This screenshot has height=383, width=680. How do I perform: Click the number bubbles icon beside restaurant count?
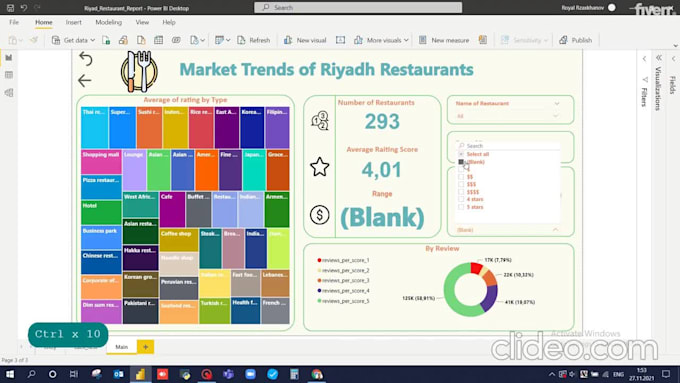320,121
